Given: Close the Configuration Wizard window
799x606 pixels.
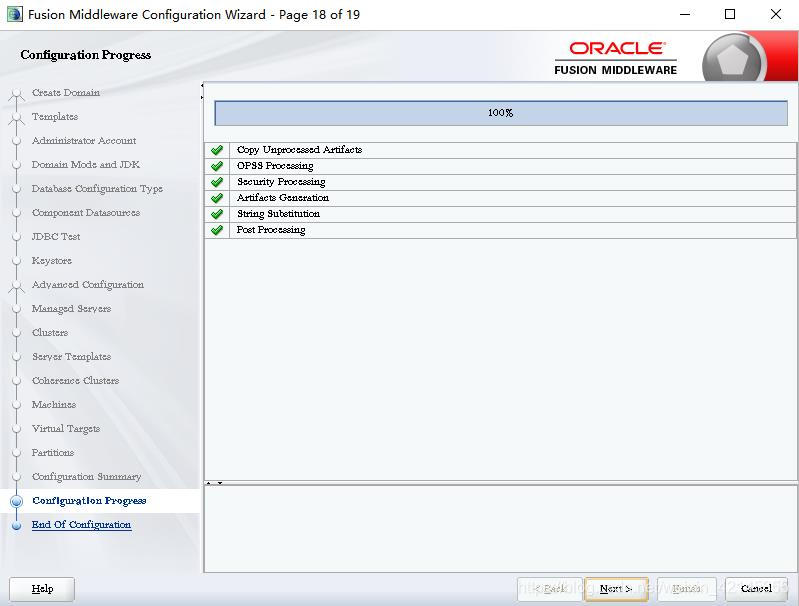Looking at the screenshot, I should pos(776,14).
